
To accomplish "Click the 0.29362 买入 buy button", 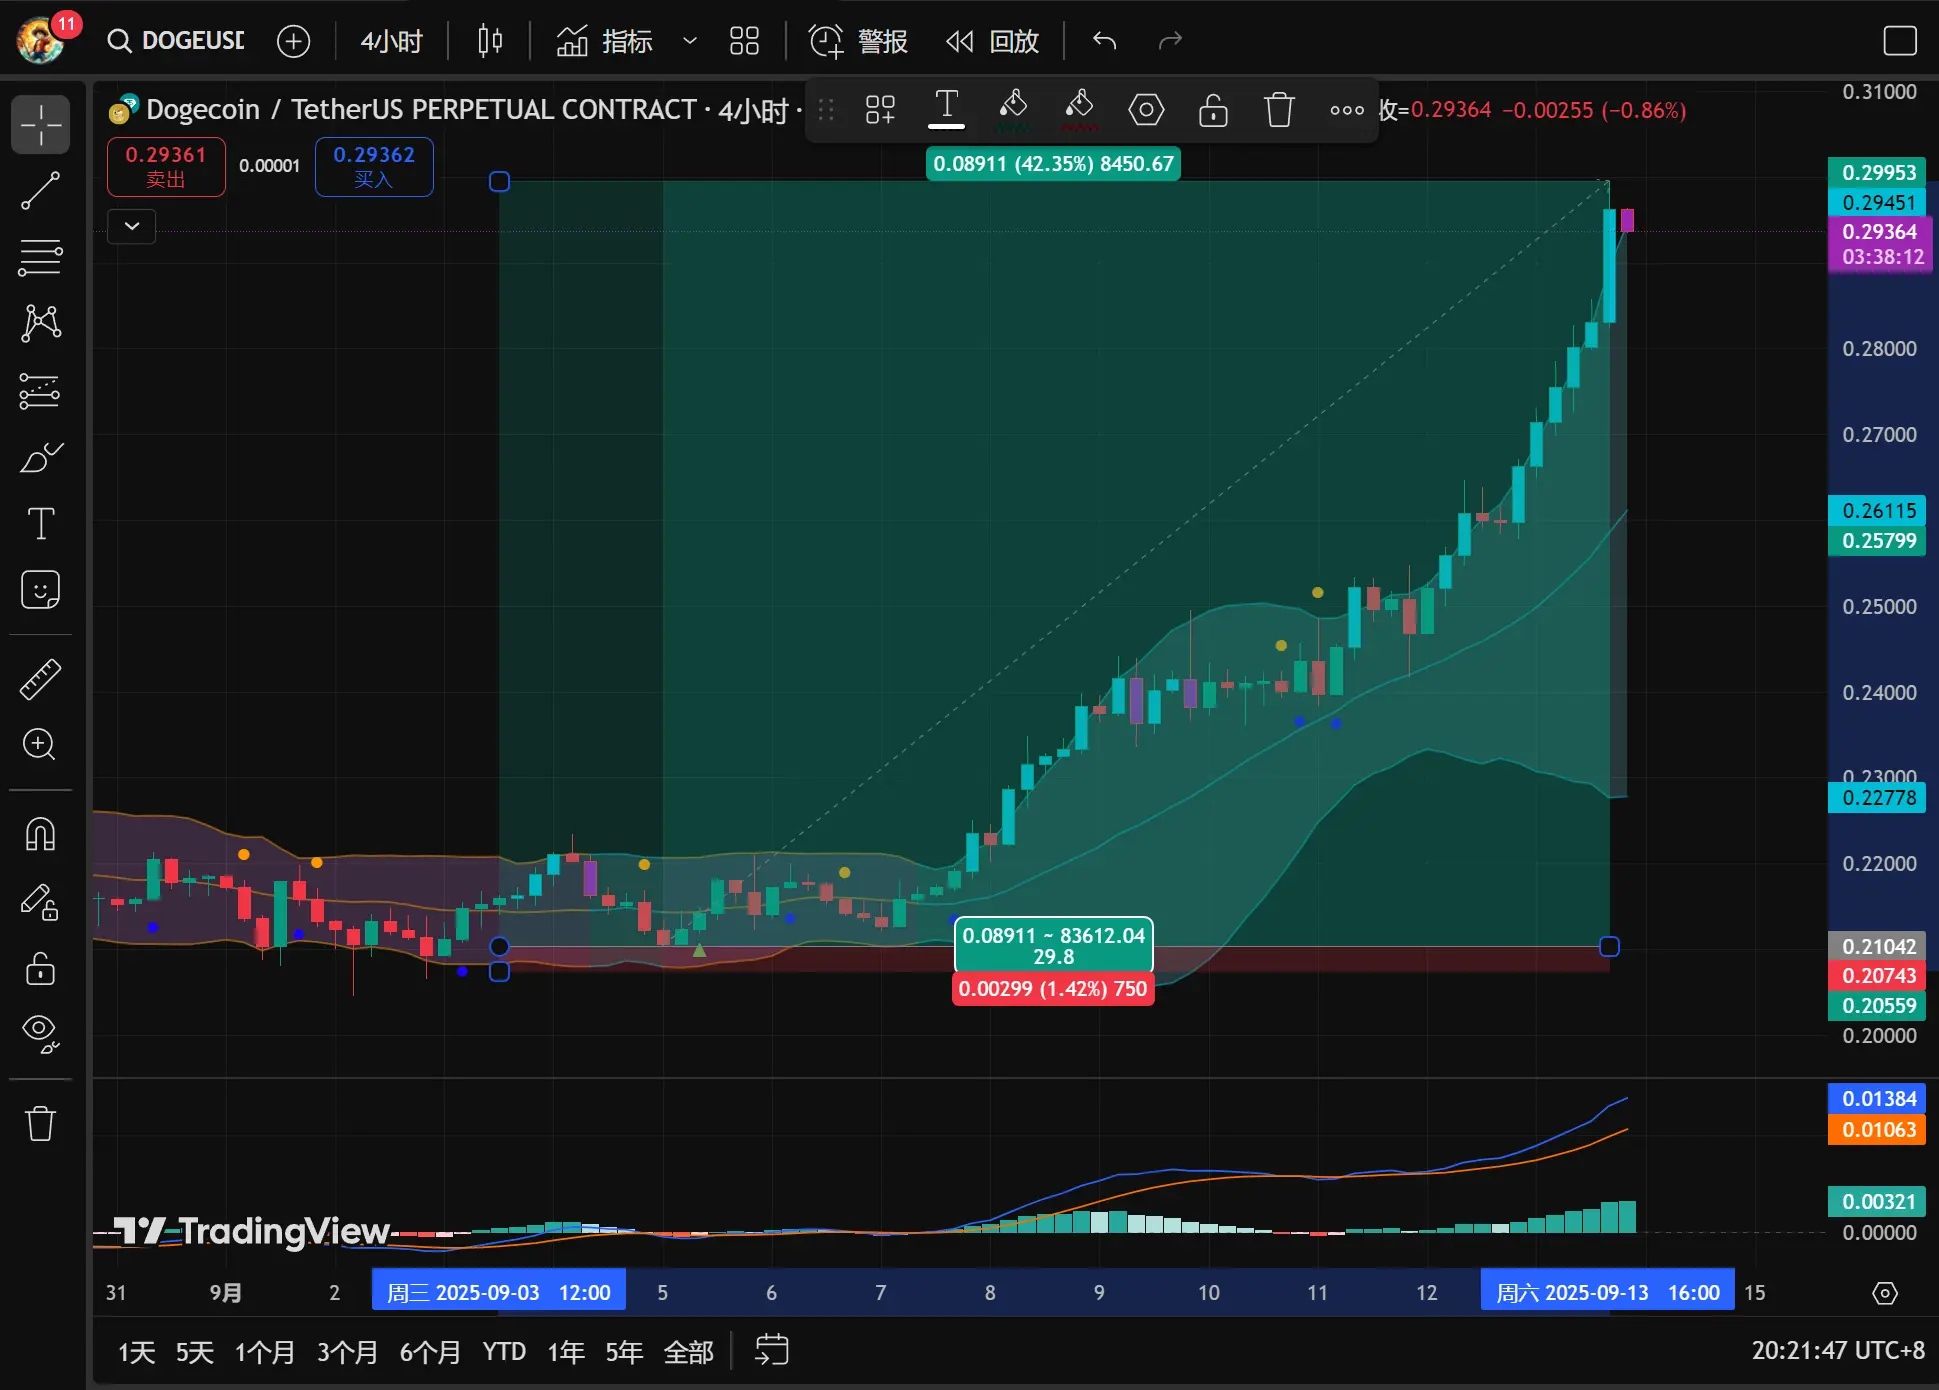I will click(374, 166).
